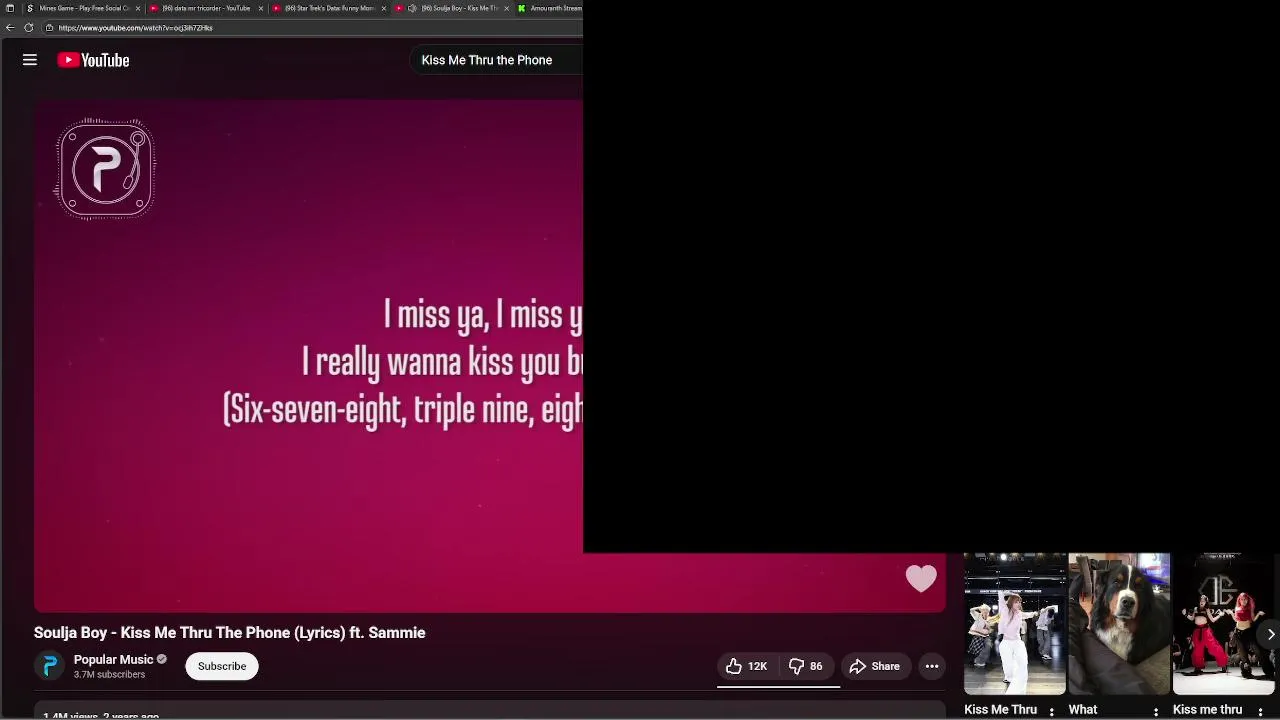
Task: Open options menu for 'What' short
Action: 1156,712
